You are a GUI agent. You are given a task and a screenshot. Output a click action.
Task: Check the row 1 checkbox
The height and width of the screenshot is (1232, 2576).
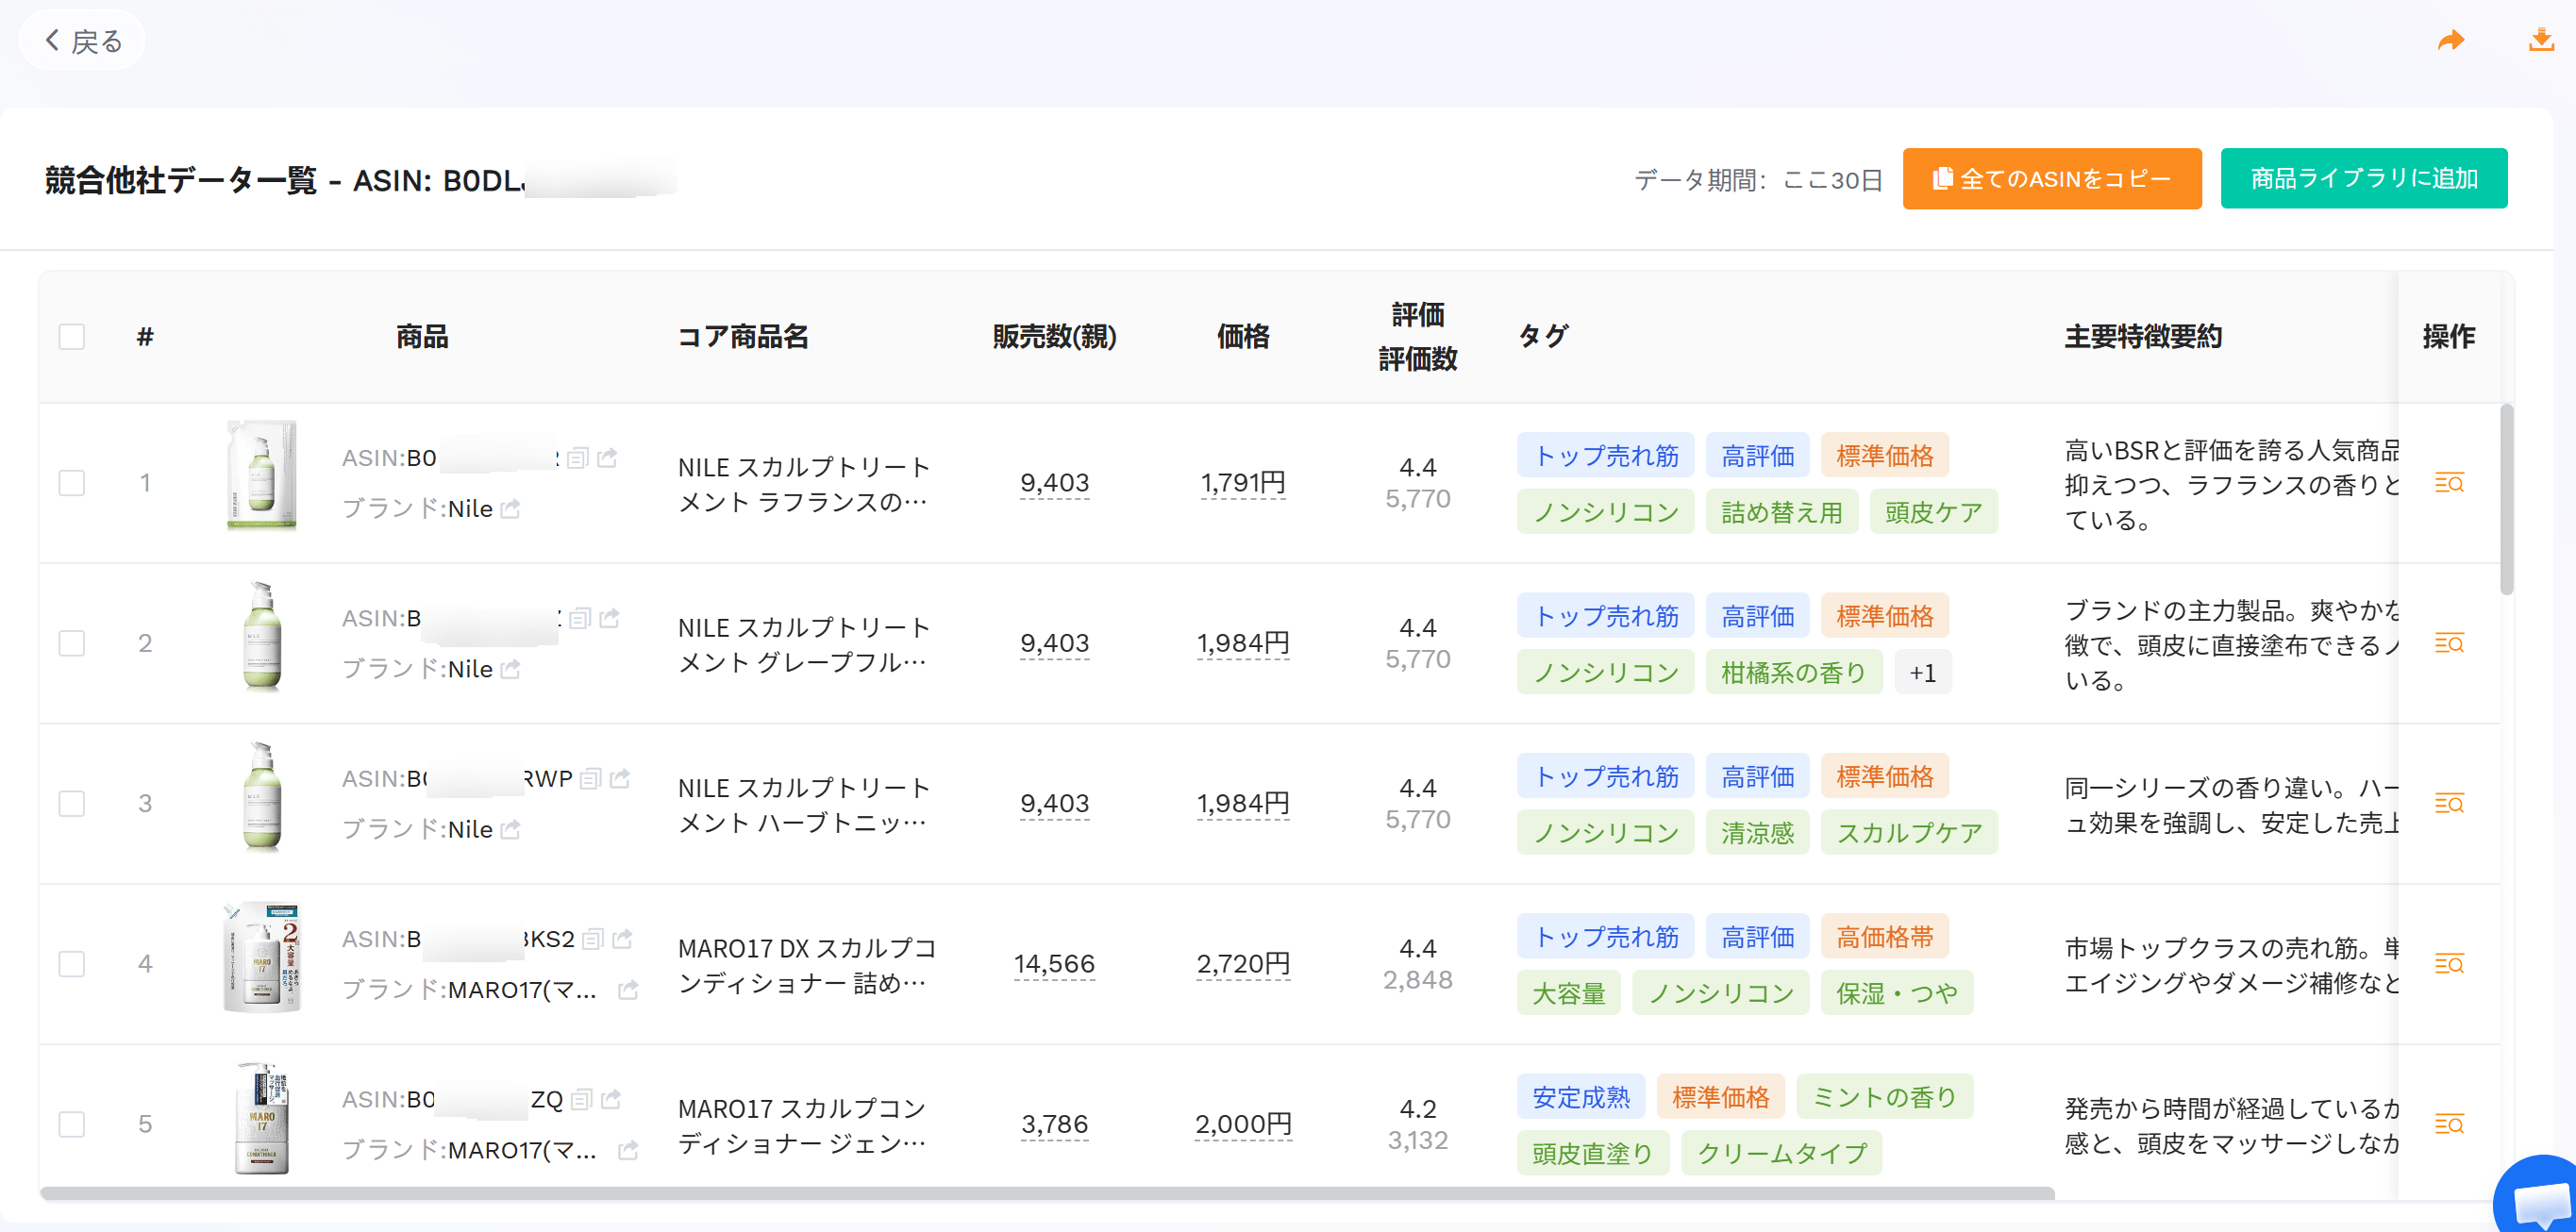click(x=72, y=483)
